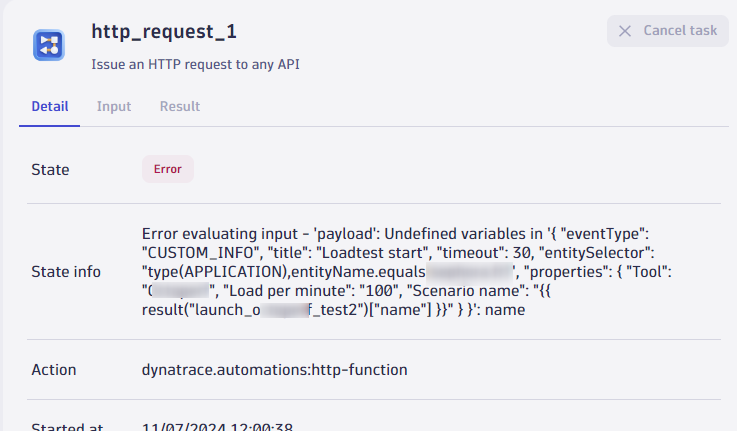The width and height of the screenshot is (737, 431).
Task: Click the X icon inside Cancel task
Action: pyautogui.click(x=625, y=30)
